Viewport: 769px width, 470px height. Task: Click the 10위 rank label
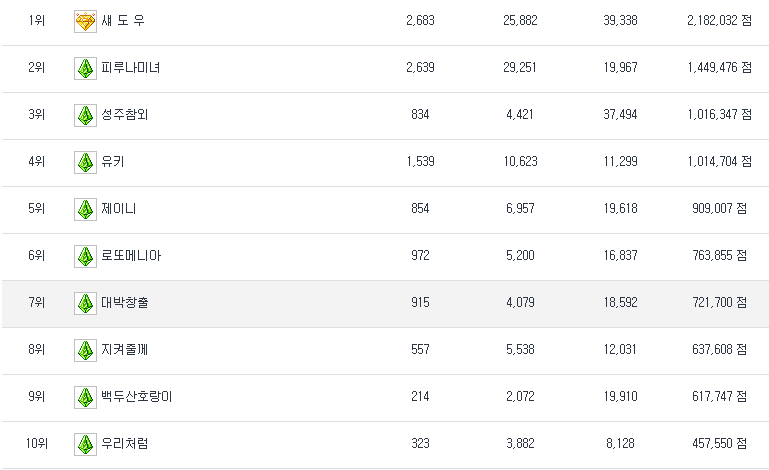(x=36, y=444)
